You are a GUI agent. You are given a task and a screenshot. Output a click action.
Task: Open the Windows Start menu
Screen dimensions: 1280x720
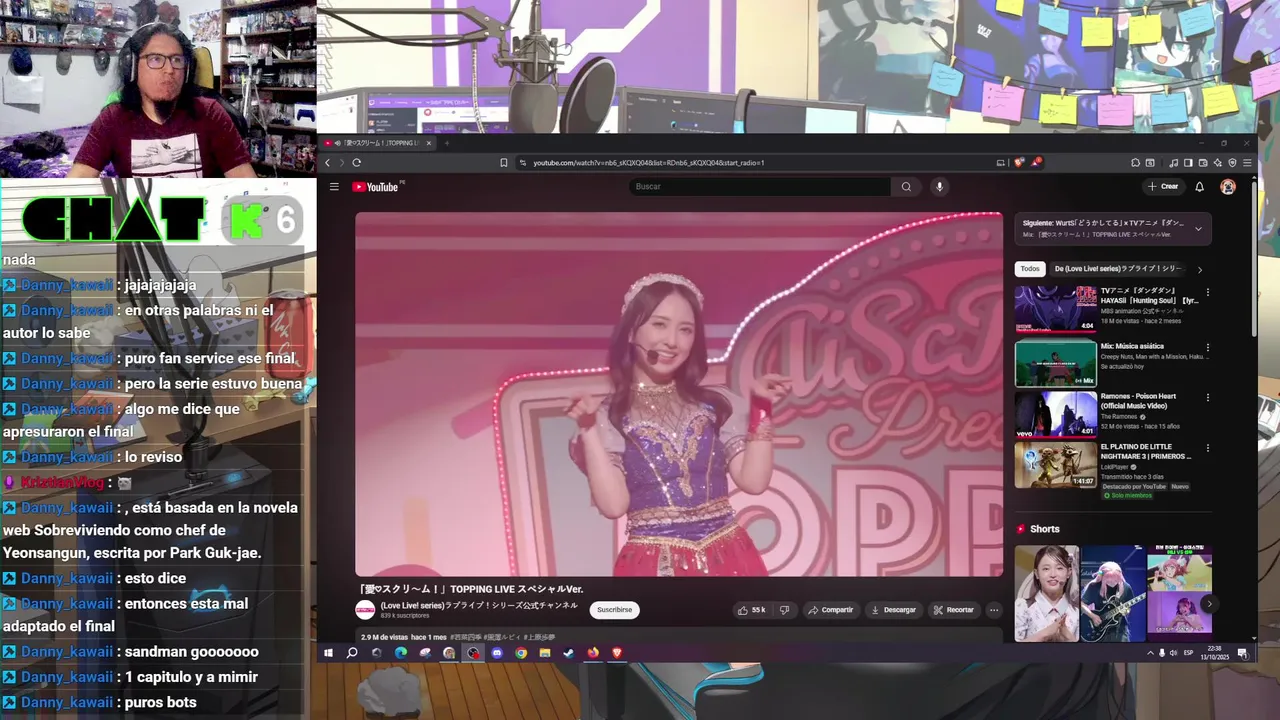(328, 653)
